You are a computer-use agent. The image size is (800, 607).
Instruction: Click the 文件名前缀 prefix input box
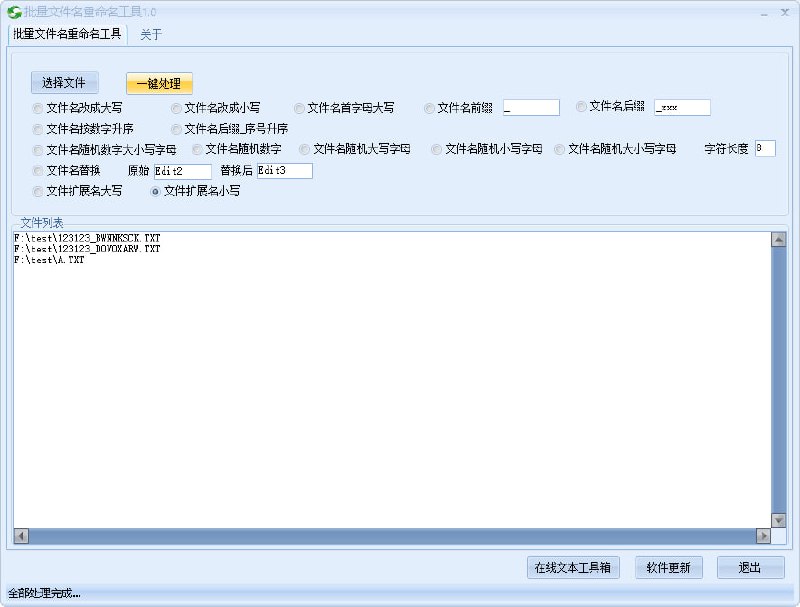coord(531,107)
